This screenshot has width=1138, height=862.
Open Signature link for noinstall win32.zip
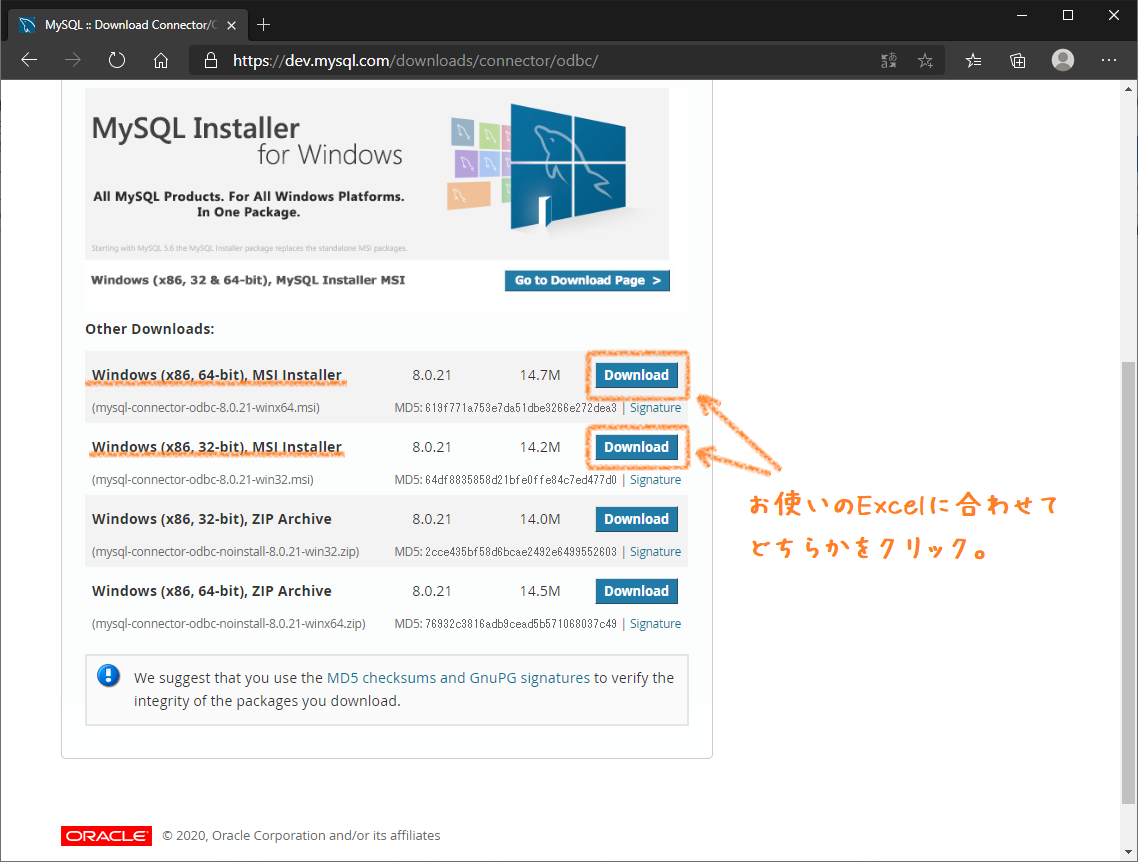(x=655, y=551)
